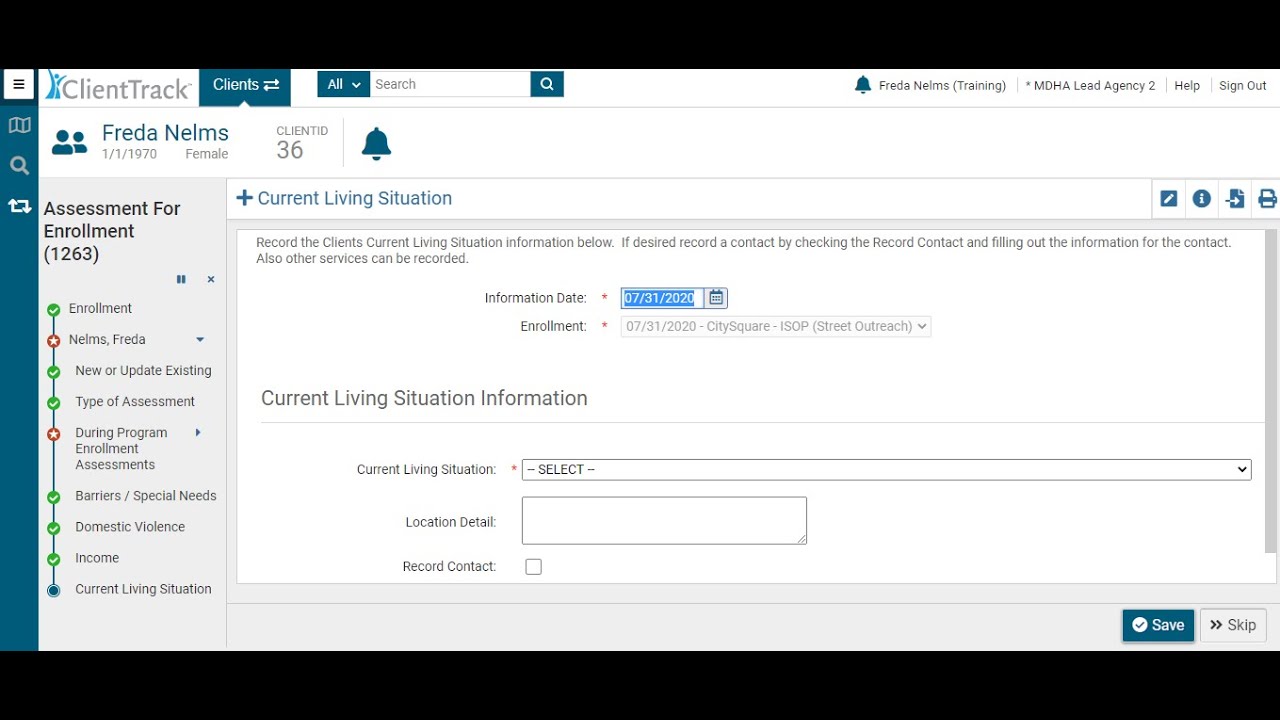Click the map icon in left sidebar
The height and width of the screenshot is (720, 1280).
pyautogui.click(x=19, y=125)
